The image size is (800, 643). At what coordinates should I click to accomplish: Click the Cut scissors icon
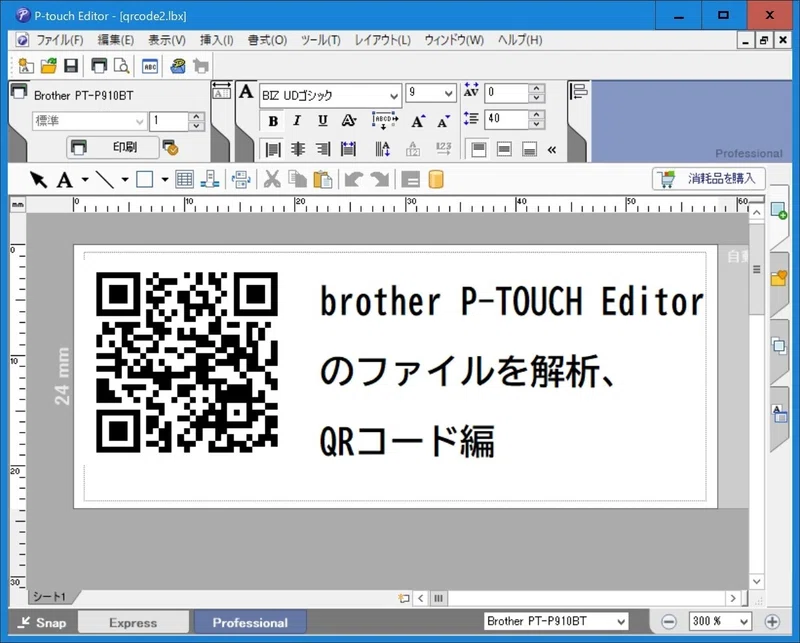tap(272, 180)
